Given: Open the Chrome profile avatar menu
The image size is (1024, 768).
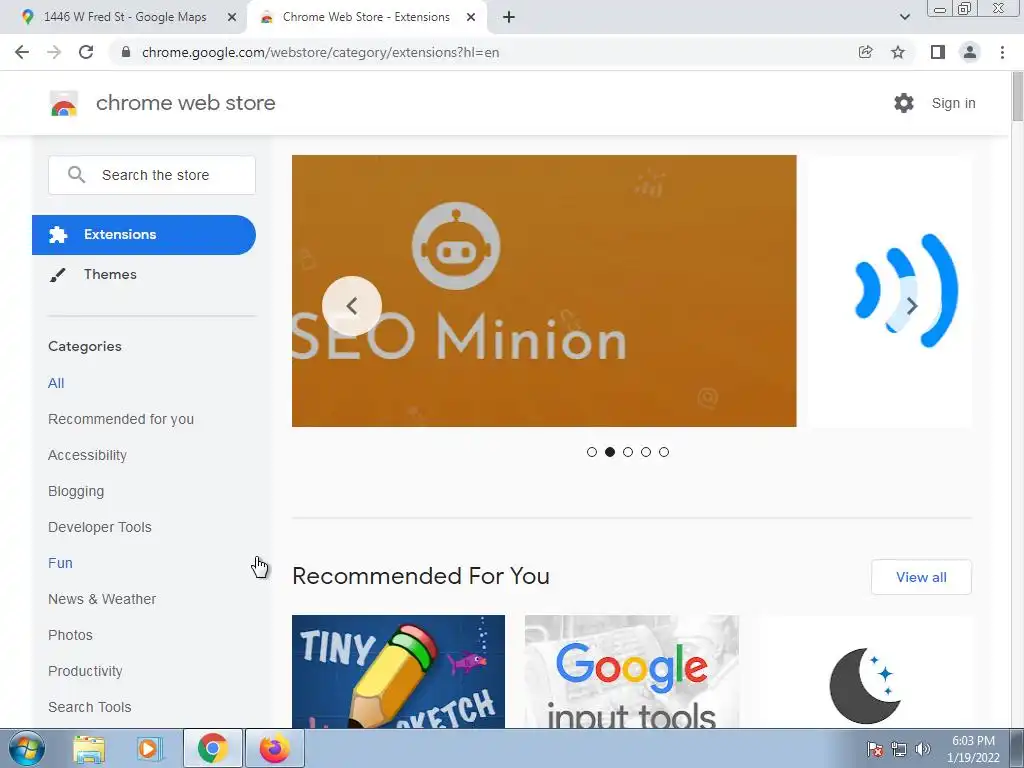Looking at the screenshot, I should pos(970,52).
